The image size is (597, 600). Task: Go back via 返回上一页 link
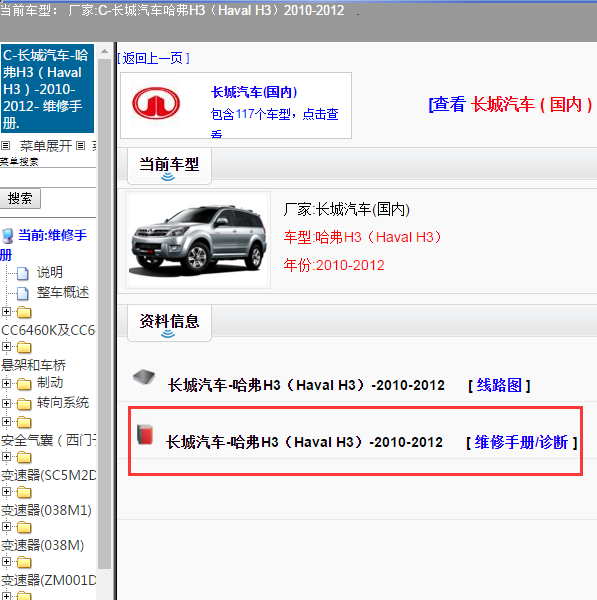pyautogui.click(x=153, y=58)
